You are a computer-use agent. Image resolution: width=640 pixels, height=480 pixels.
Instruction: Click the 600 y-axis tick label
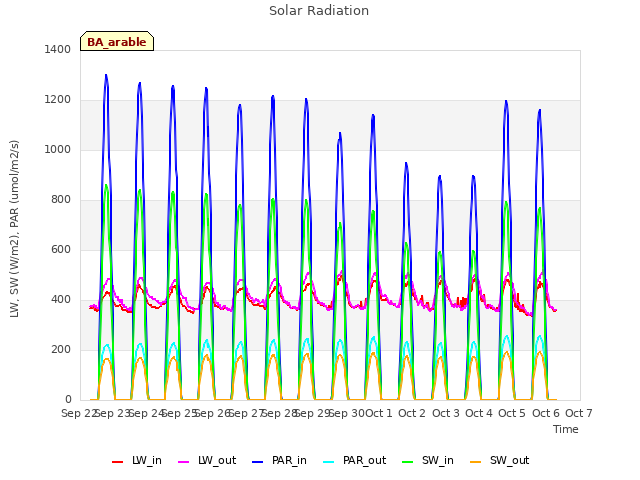pyautogui.click(x=61, y=250)
